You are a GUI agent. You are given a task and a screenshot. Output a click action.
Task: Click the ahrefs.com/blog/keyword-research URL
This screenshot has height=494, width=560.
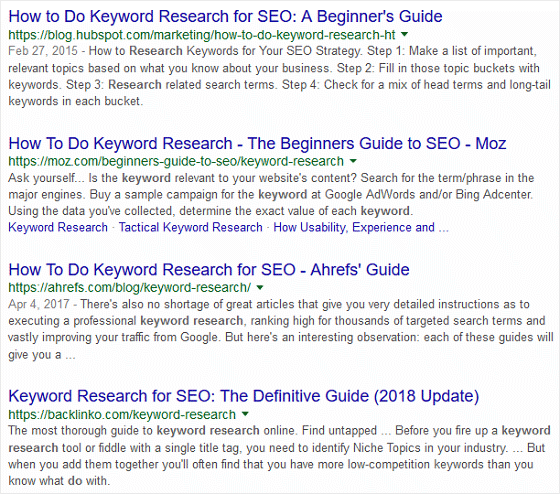click(130, 288)
